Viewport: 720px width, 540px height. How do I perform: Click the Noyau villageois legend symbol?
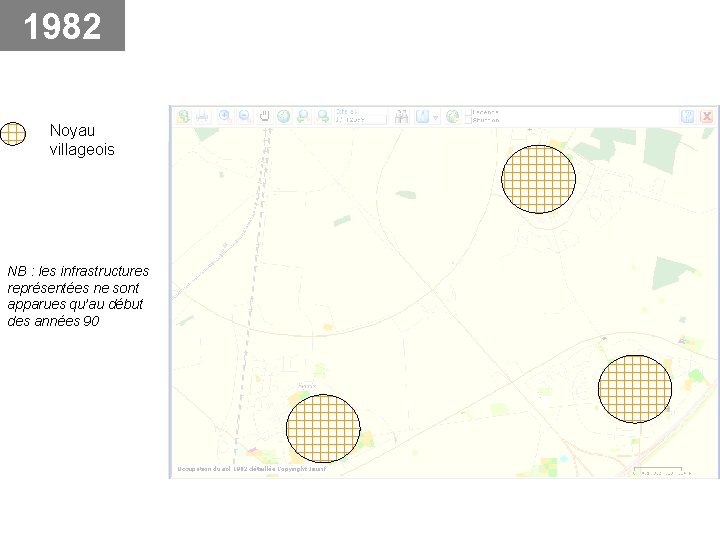pos(13,134)
